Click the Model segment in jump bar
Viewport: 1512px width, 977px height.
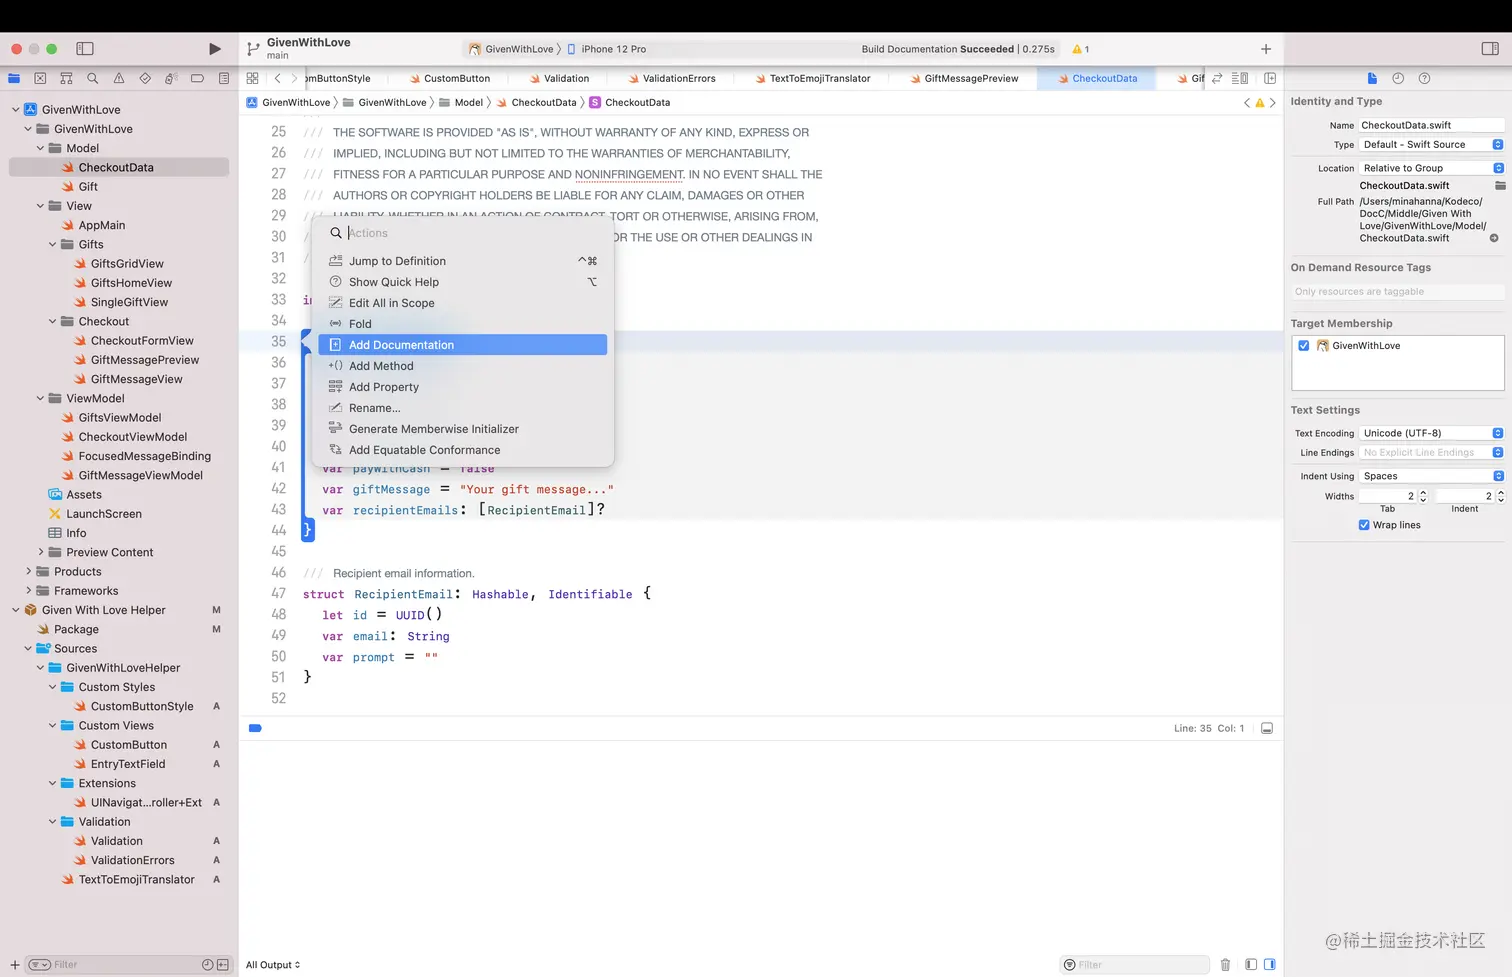coord(461,103)
